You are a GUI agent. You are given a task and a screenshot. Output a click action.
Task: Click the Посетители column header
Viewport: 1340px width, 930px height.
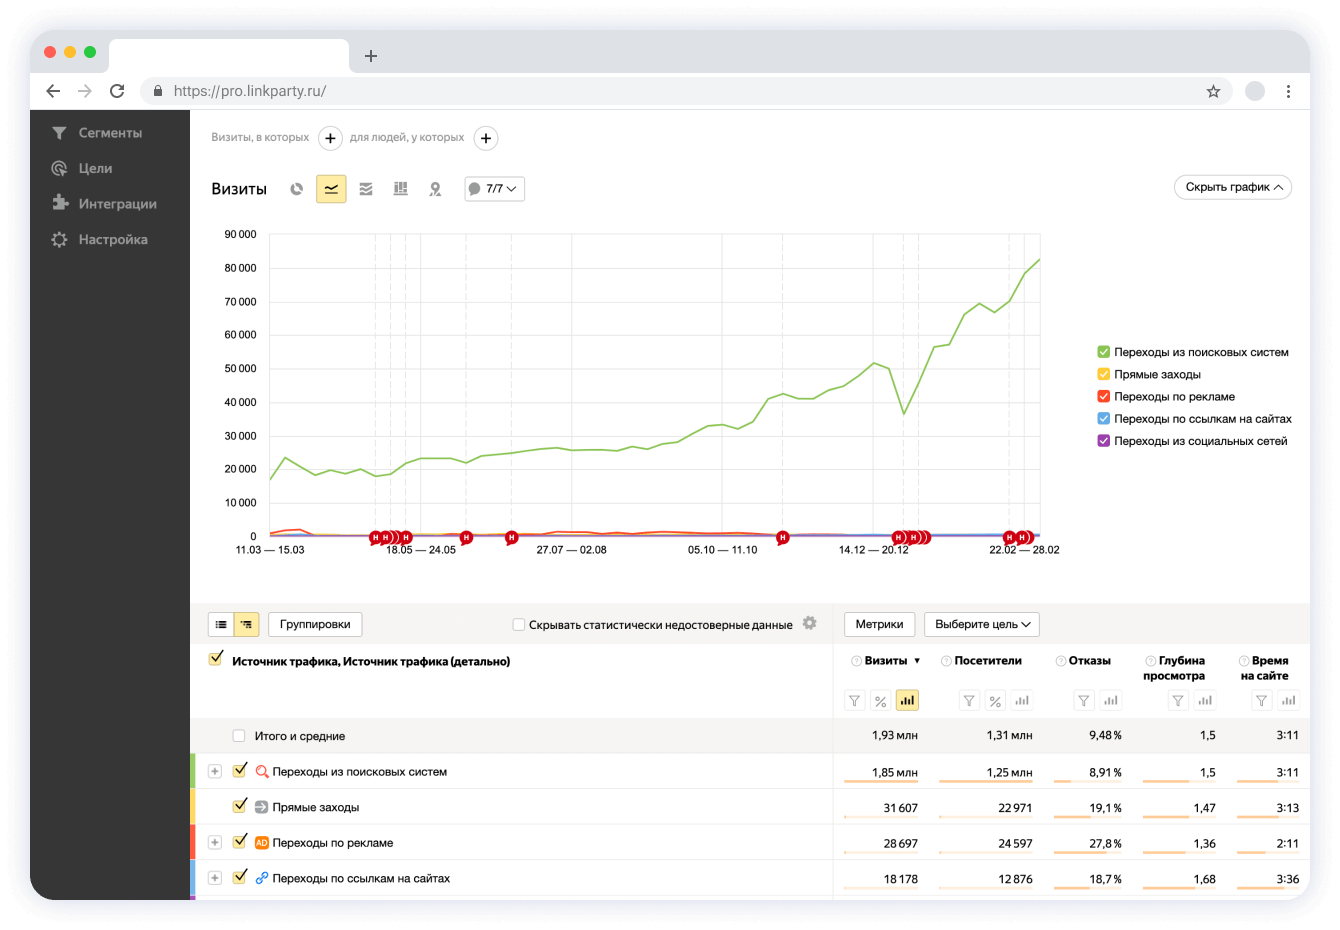[988, 661]
